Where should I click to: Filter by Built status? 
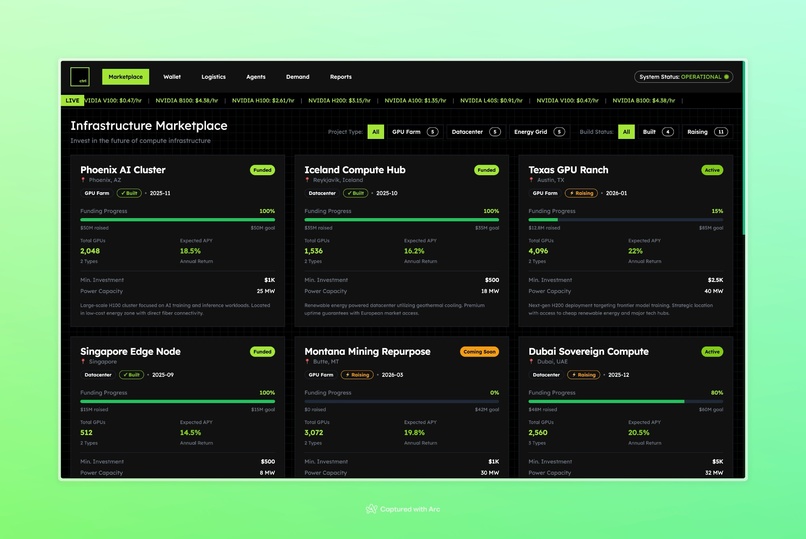click(657, 132)
